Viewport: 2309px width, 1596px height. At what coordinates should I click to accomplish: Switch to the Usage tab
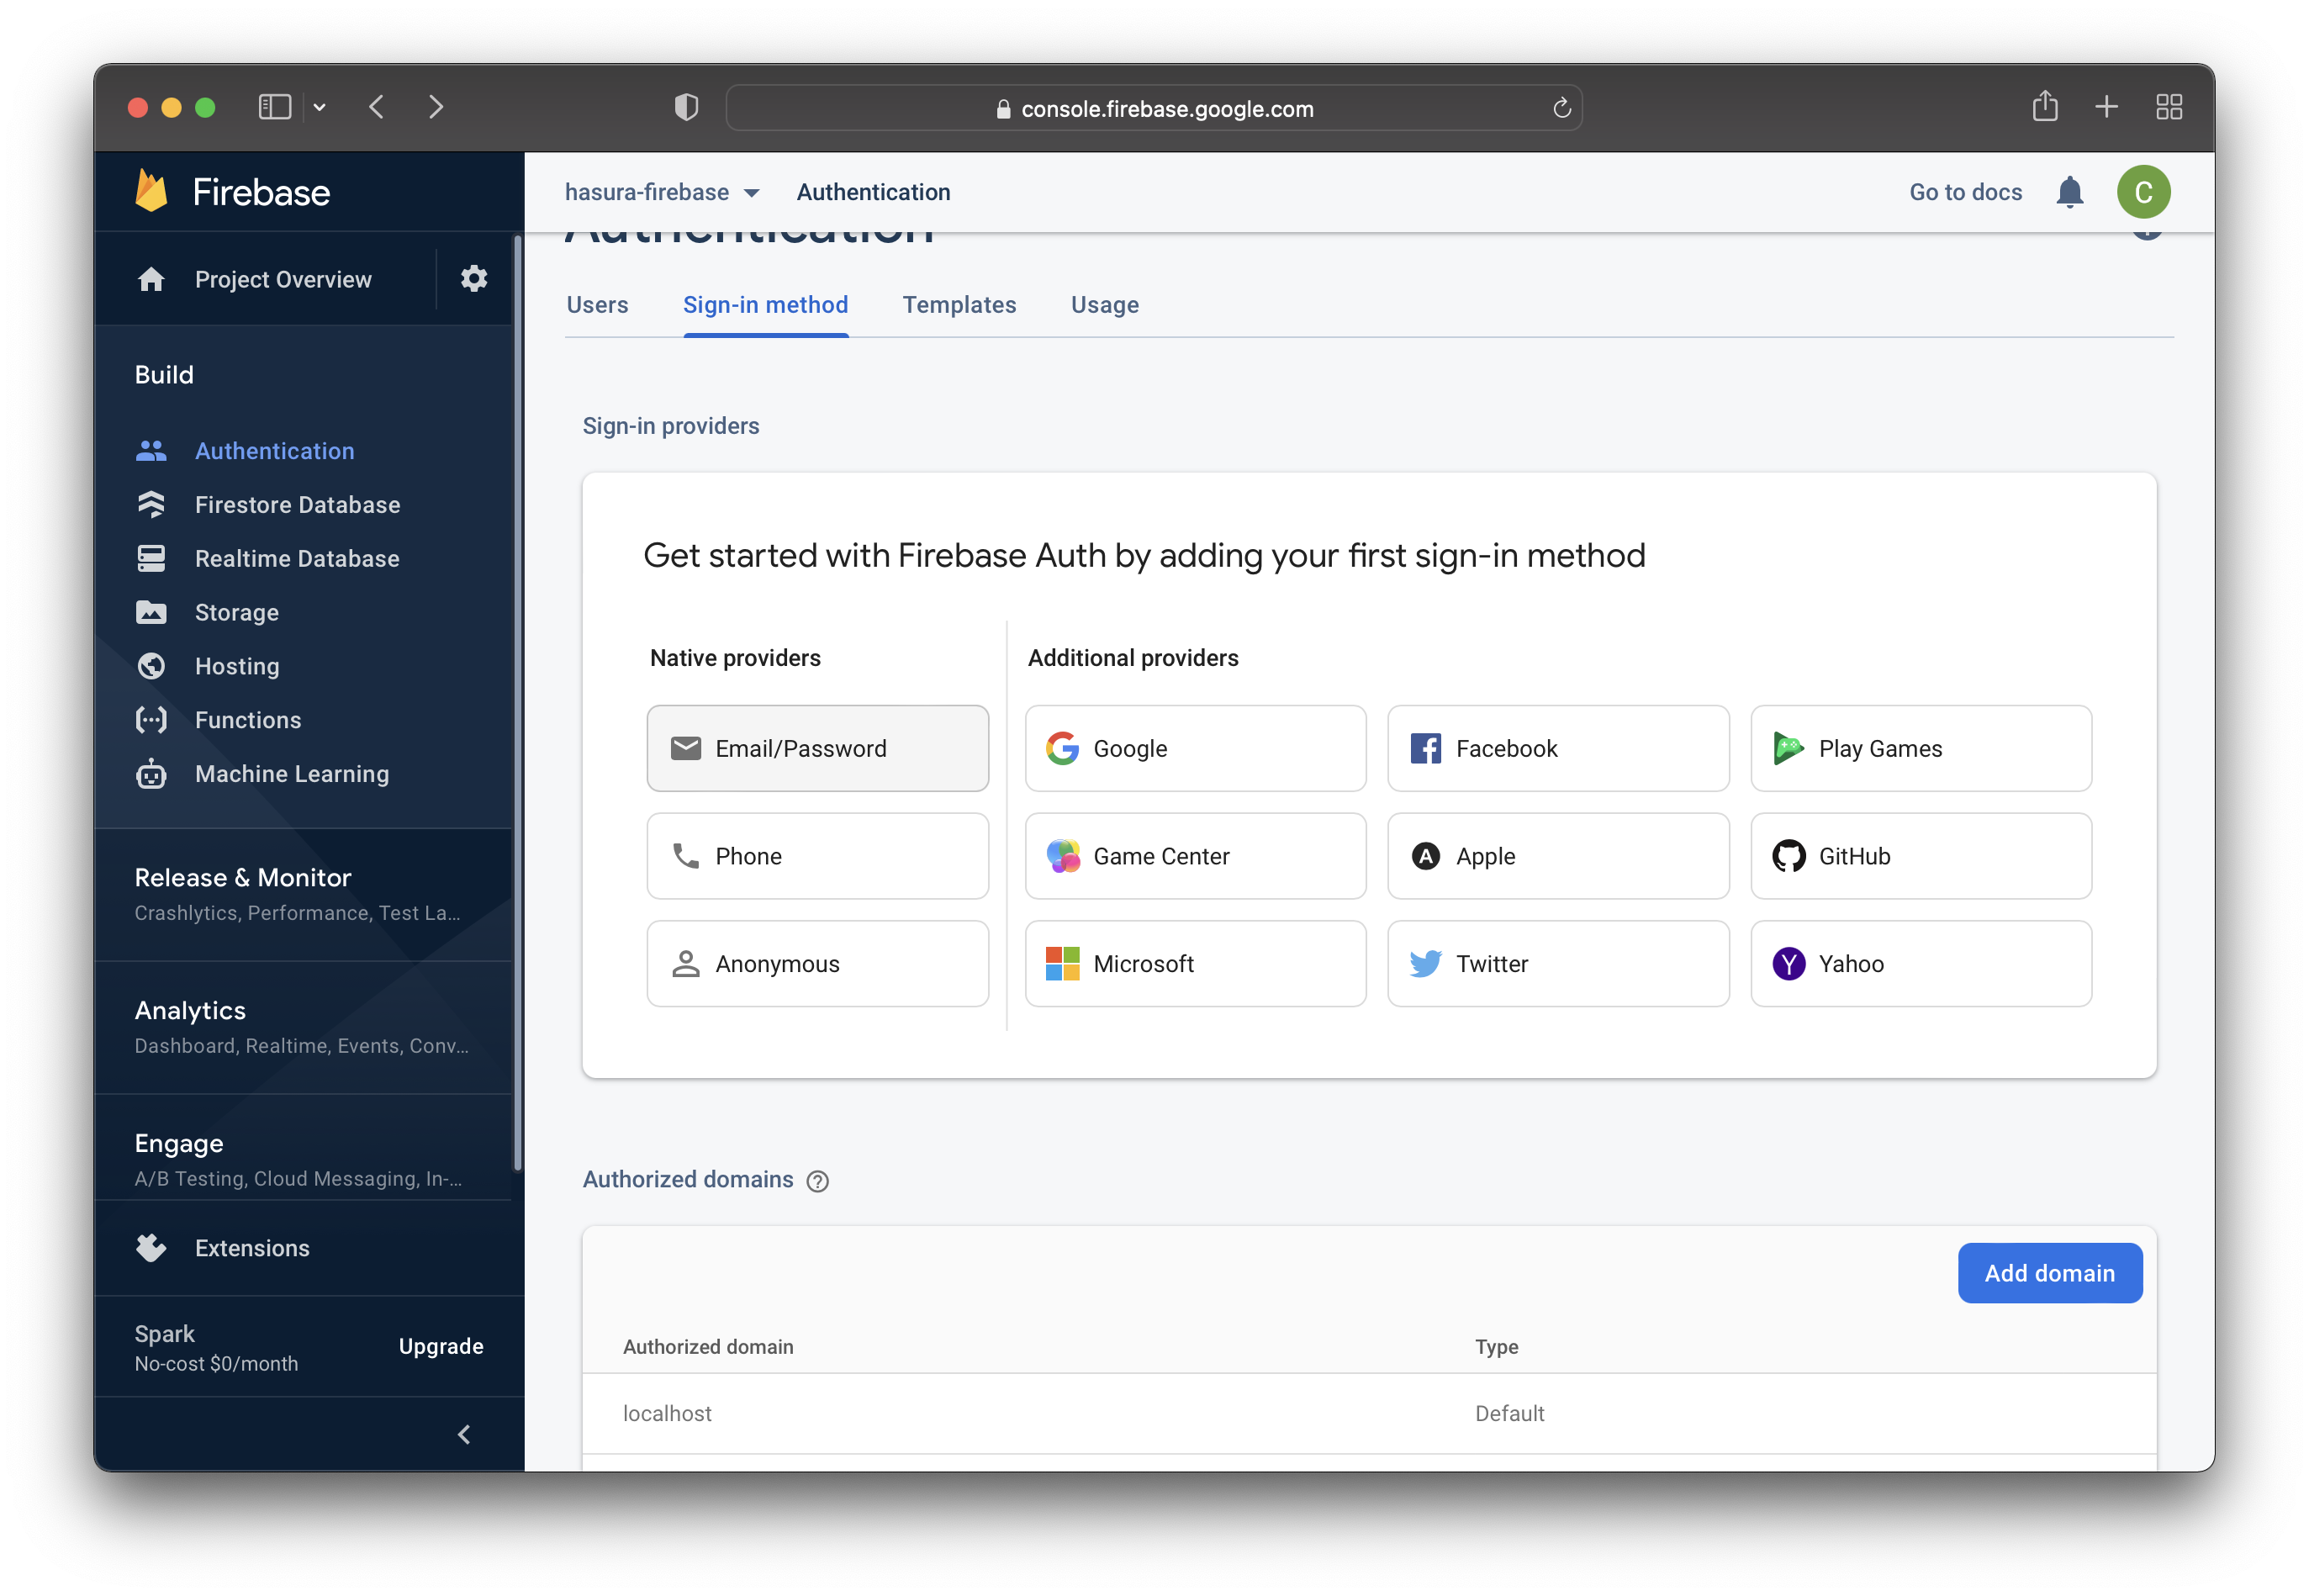coord(1104,305)
